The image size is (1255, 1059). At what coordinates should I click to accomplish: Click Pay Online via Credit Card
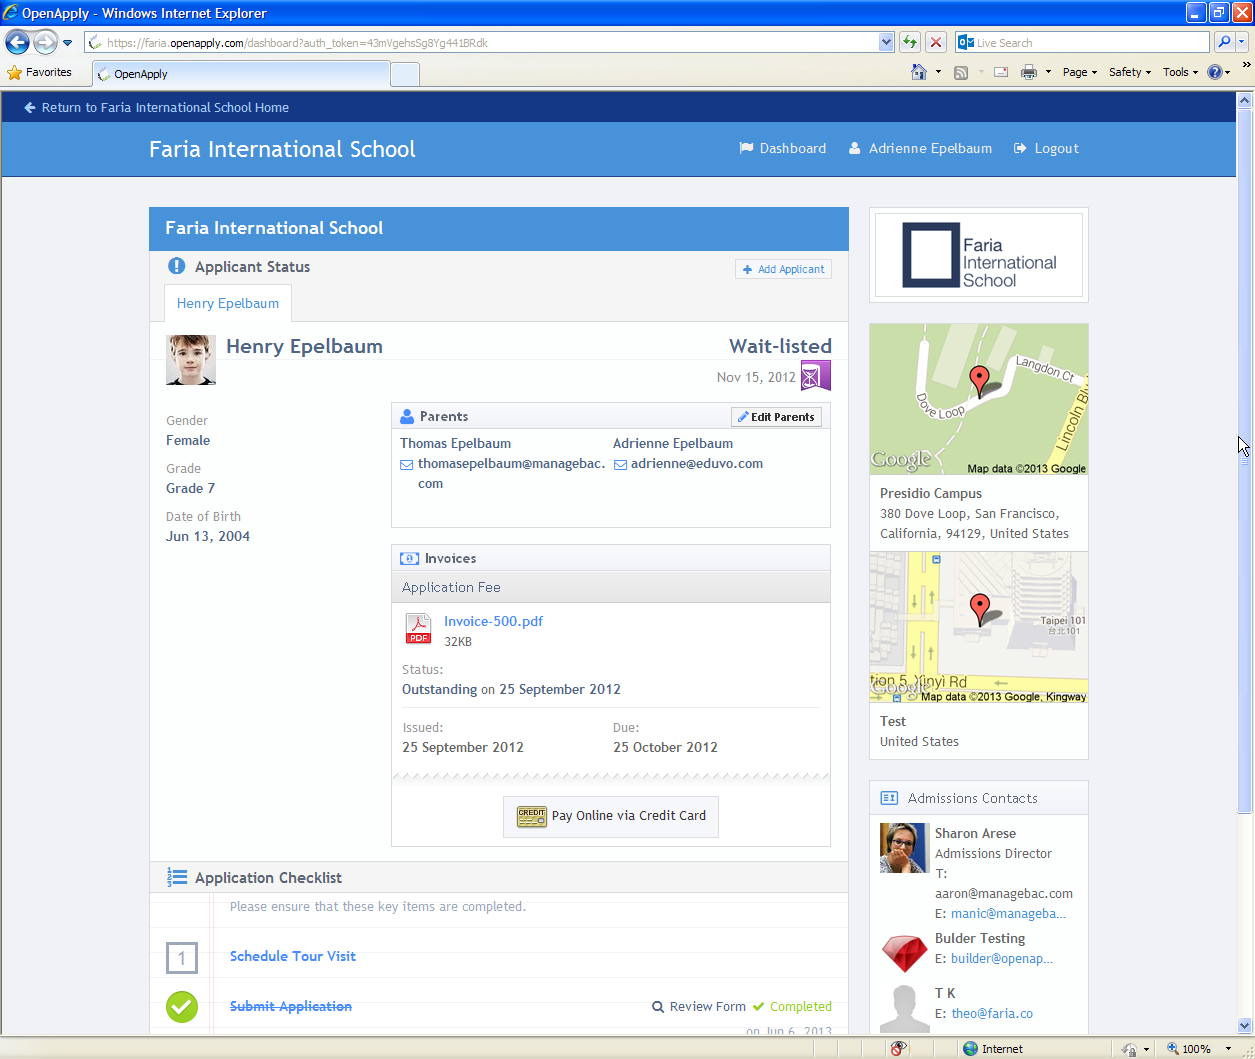click(611, 816)
